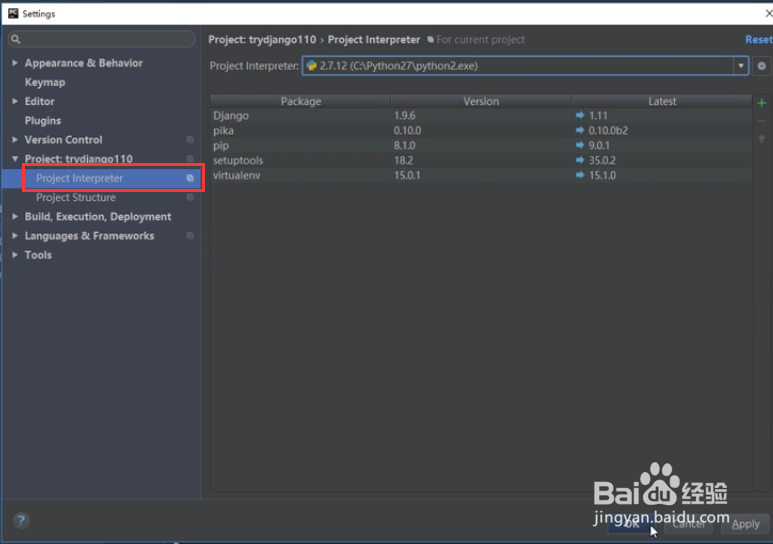Open Version Control settings page
773x544 pixels.
(64, 140)
